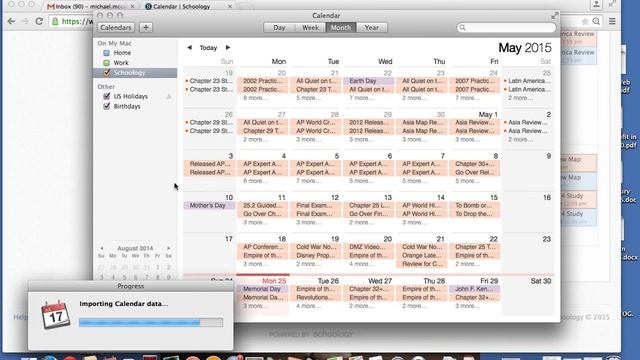Select Month view
The width and height of the screenshot is (640, 360).
pyautogui.click(x=341, y=27)
